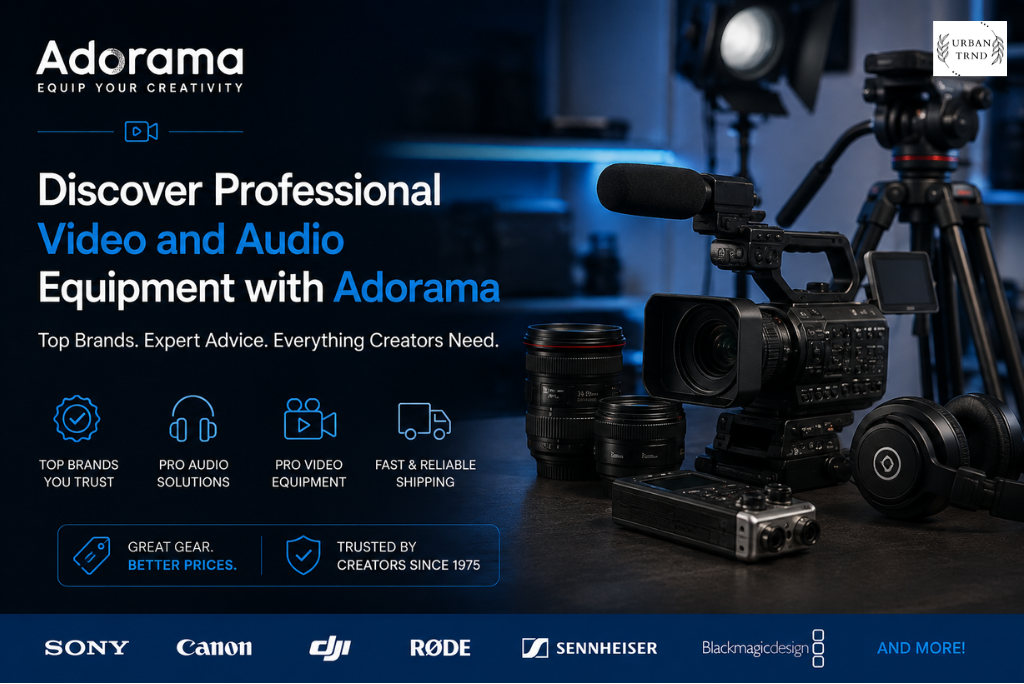Click Top Brands. Expert Advice. subheading
Screen dimensions: 1024x684
268,340
